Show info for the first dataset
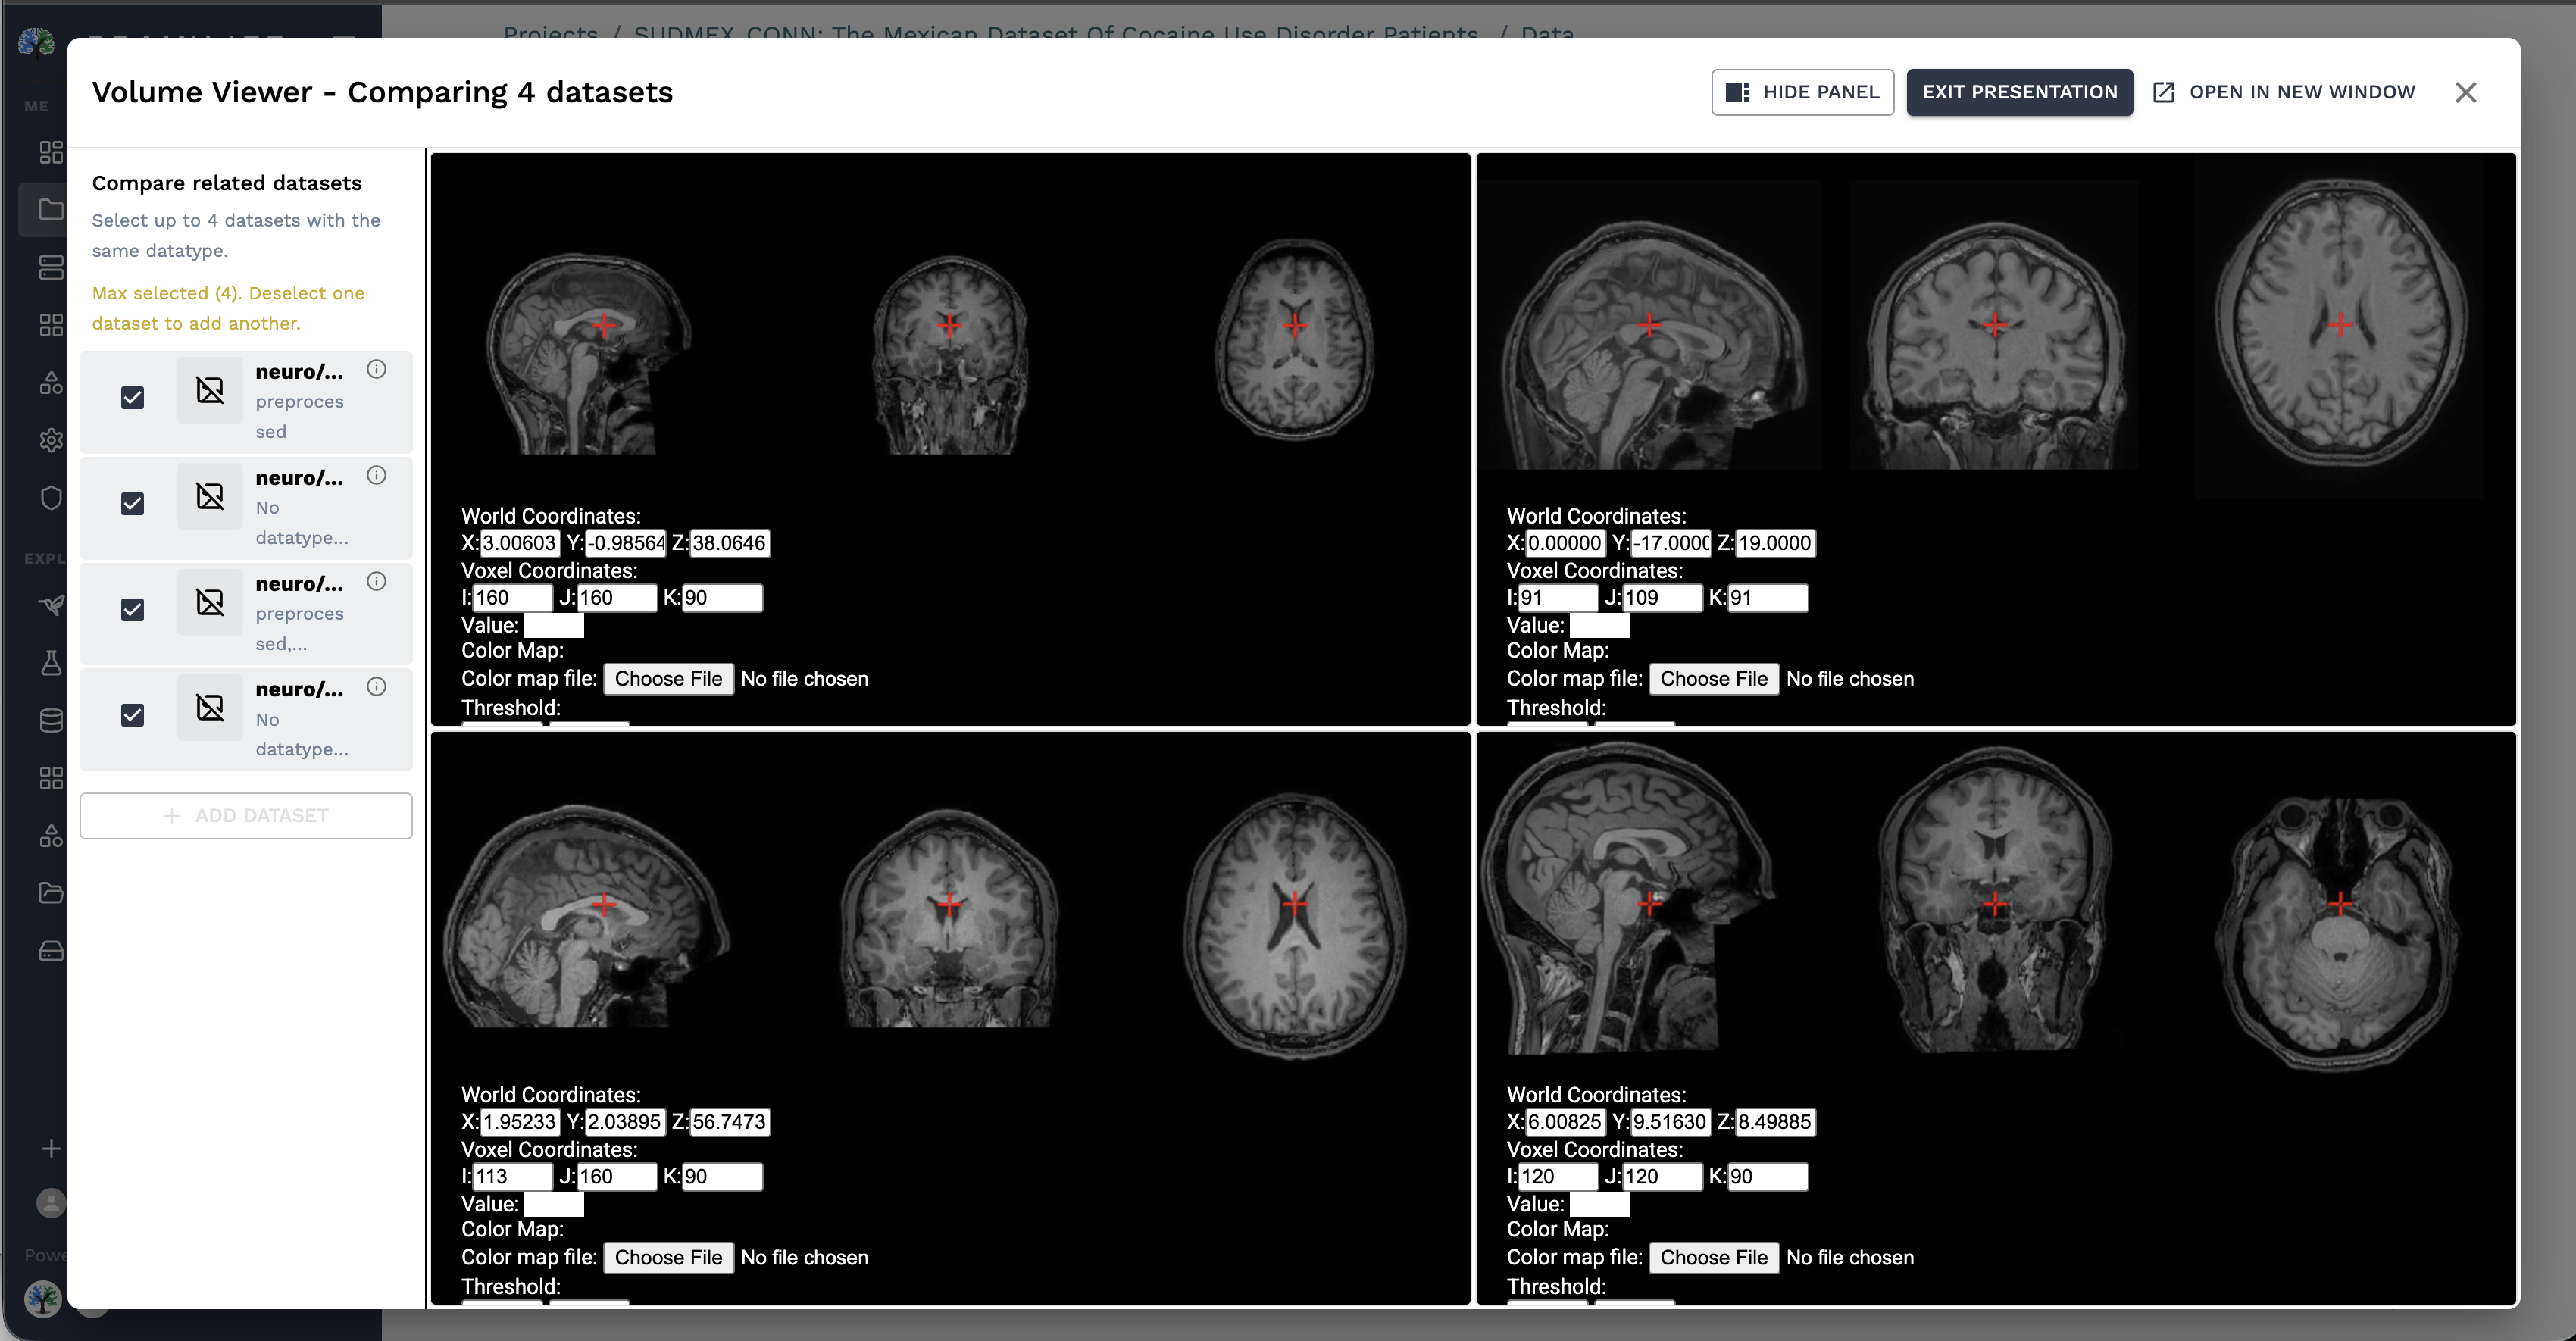The image size is (2576, 1341). click(376, 369)
